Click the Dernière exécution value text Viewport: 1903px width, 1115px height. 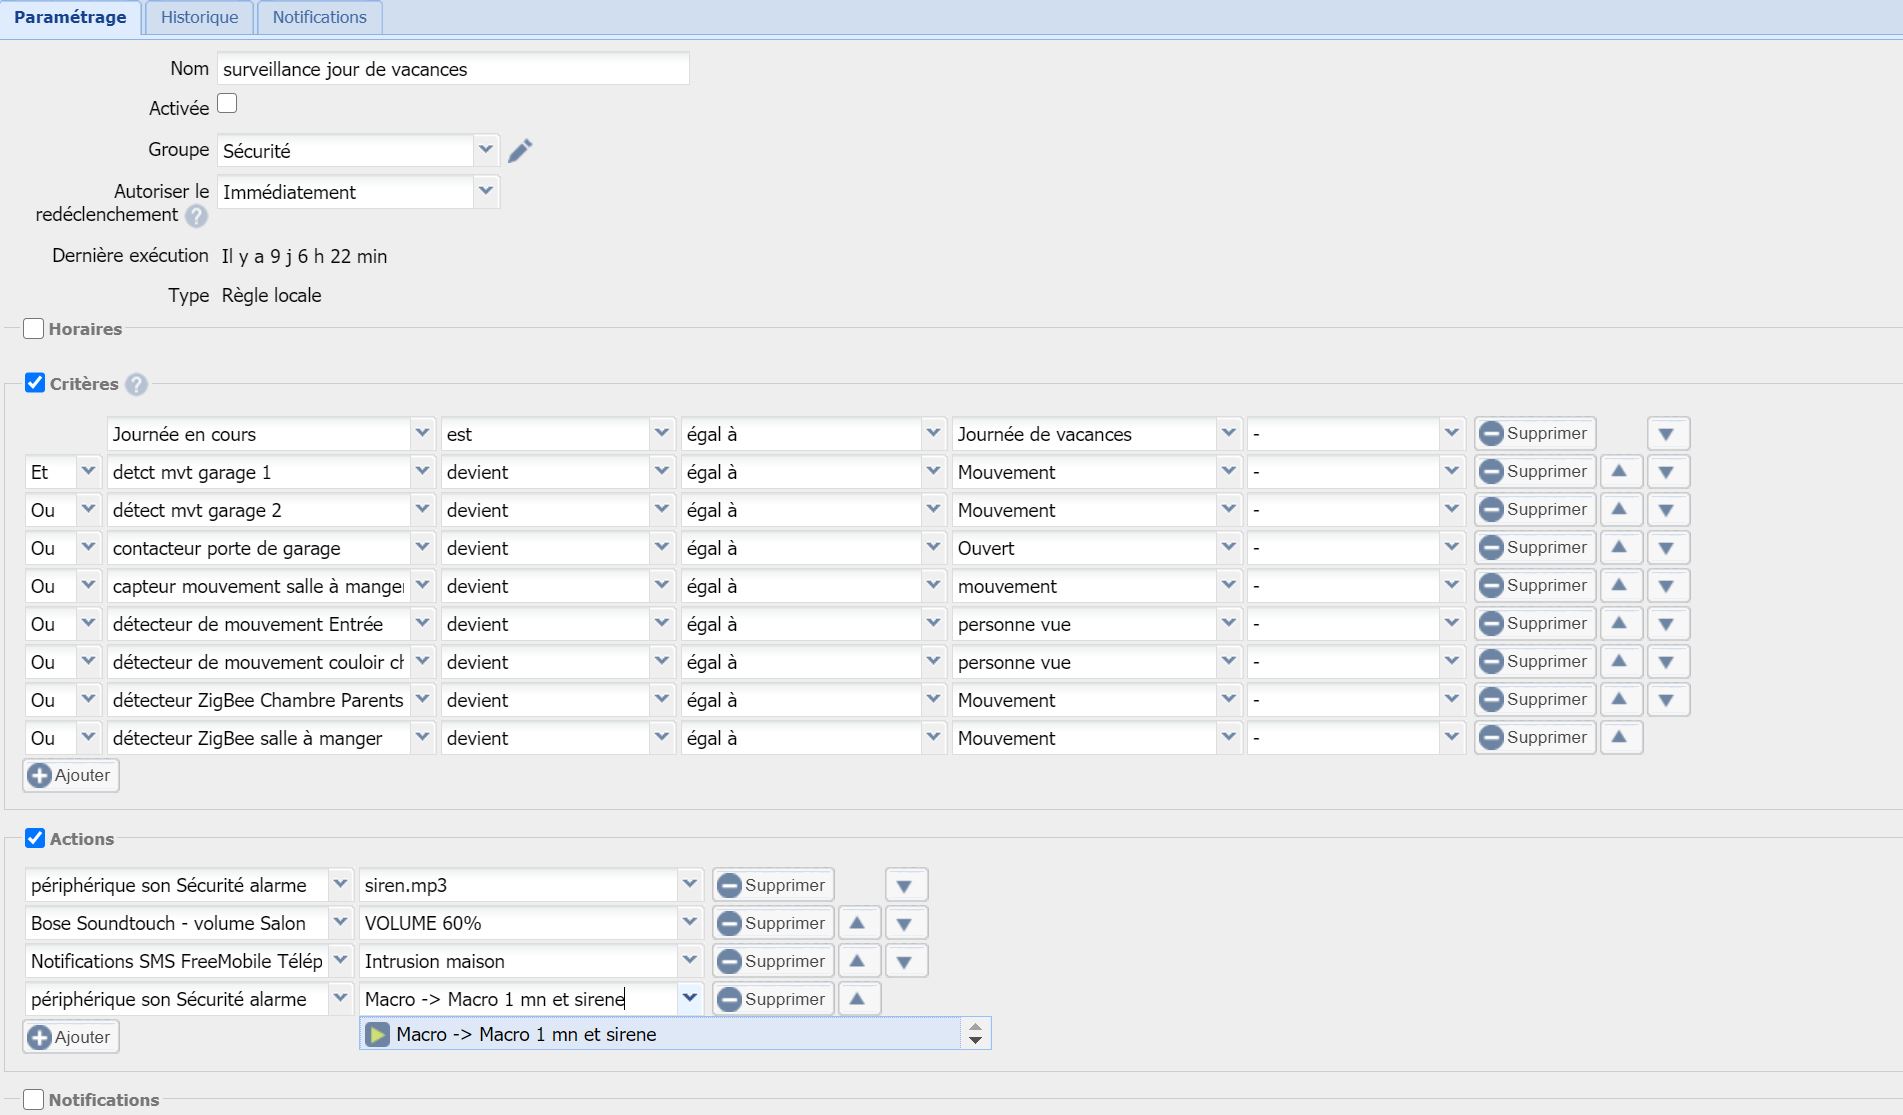pyautogui.click(x=304, y=256)
